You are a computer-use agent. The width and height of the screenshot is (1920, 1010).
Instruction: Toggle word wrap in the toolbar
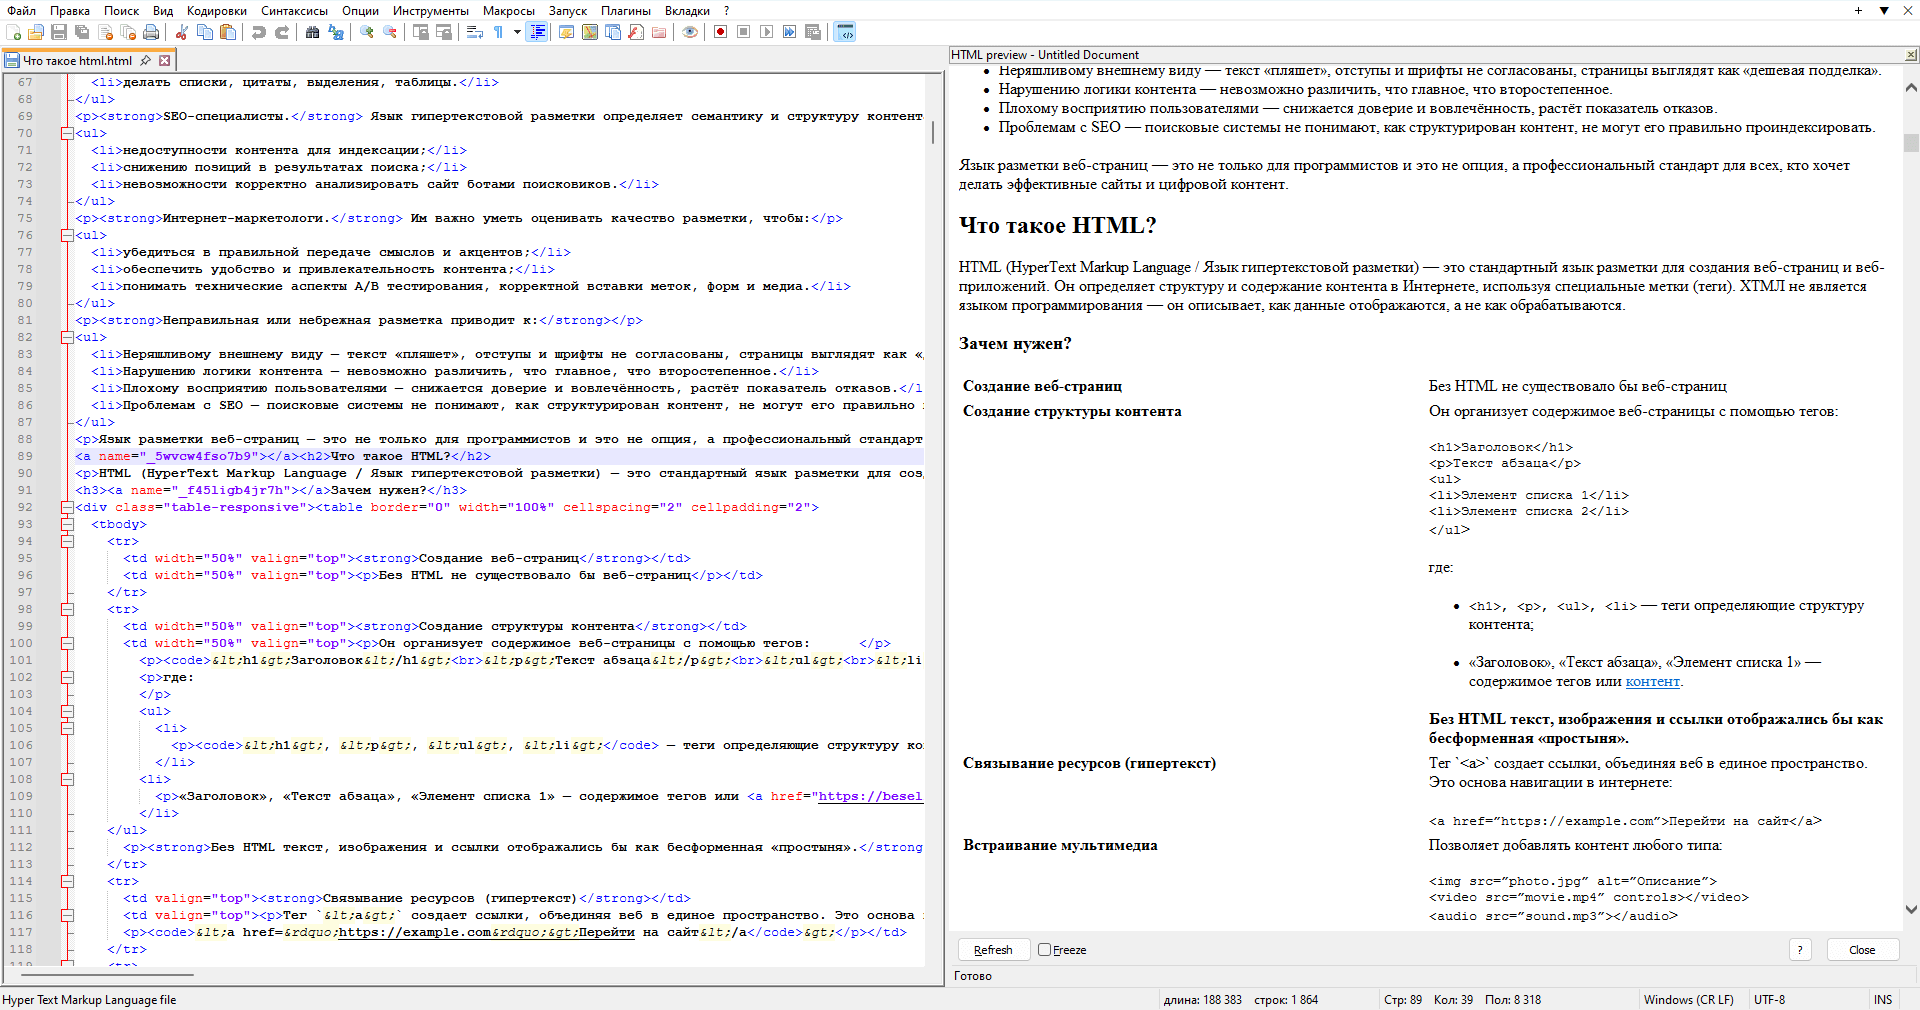[x=474, y=32]
